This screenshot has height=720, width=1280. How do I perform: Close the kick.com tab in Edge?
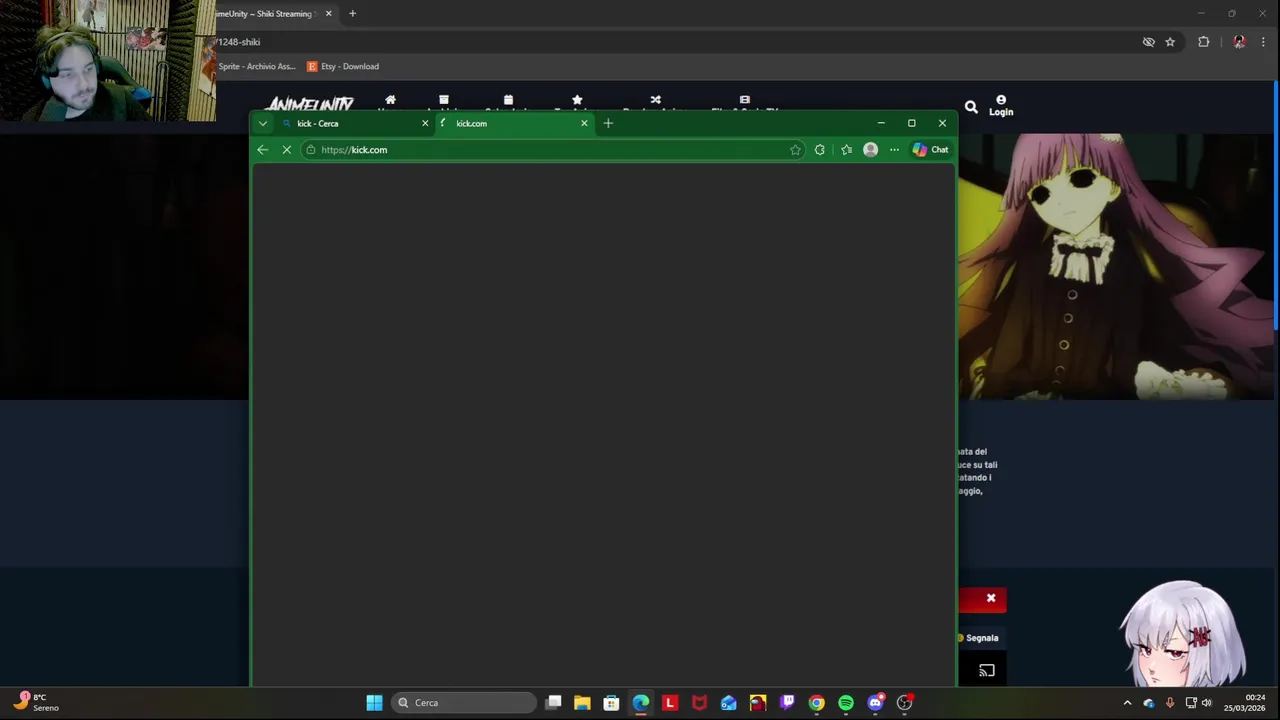(584, 123)
